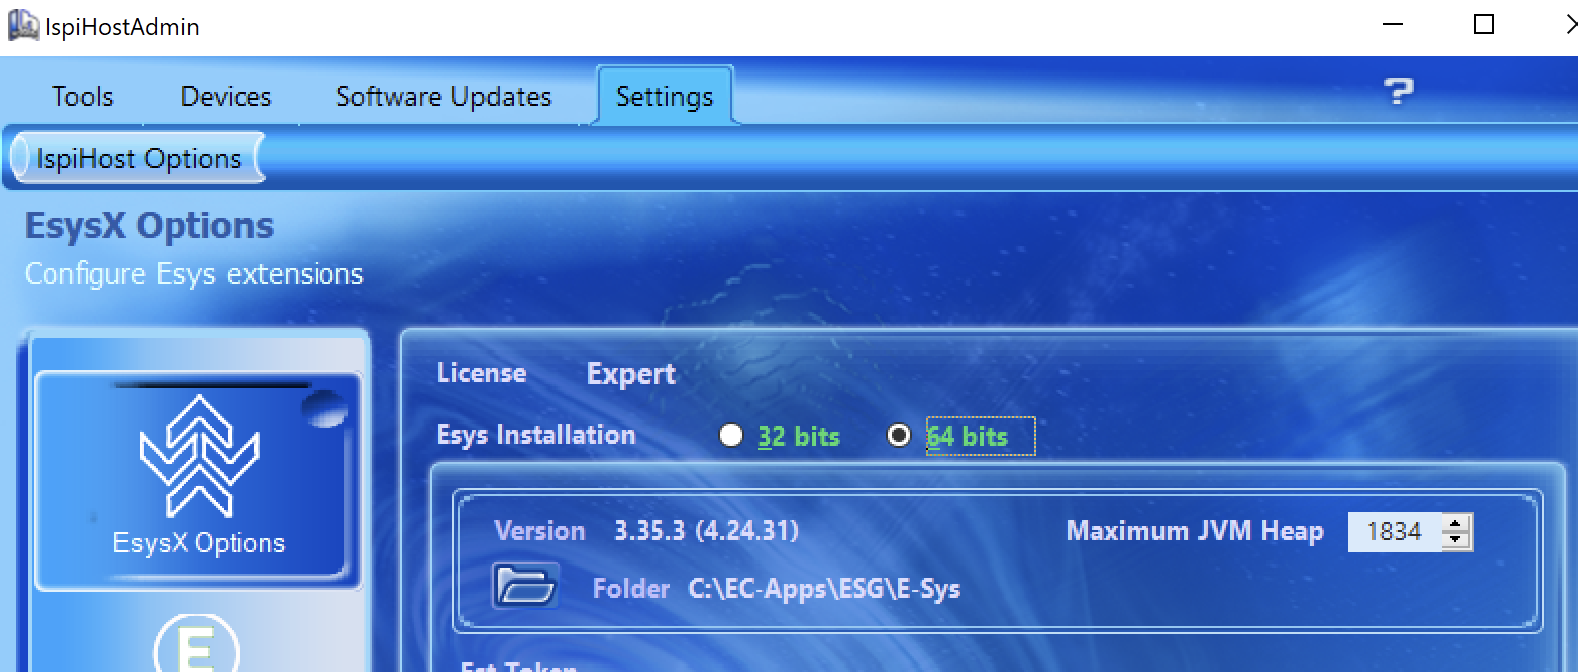Minimize the IspiHostAdmin window
Screen dimensions: 1578x672
(1393, 25)
